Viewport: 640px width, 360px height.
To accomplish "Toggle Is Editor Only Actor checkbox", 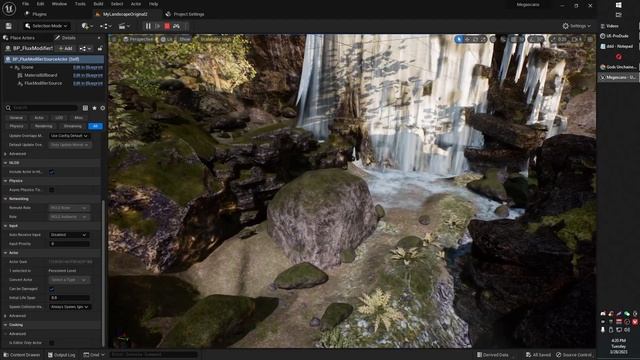I will [52, 343].
